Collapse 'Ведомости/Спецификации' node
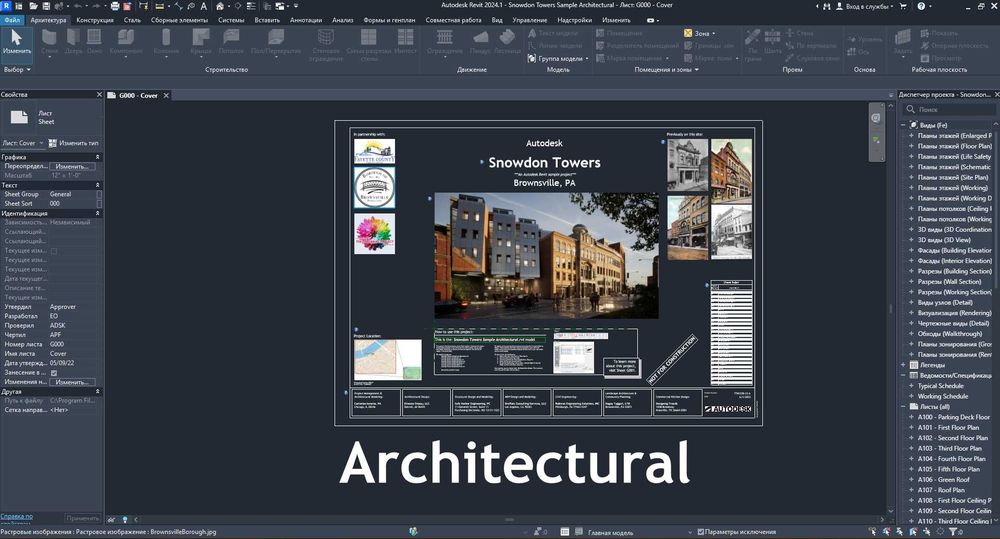 (903, 375)
